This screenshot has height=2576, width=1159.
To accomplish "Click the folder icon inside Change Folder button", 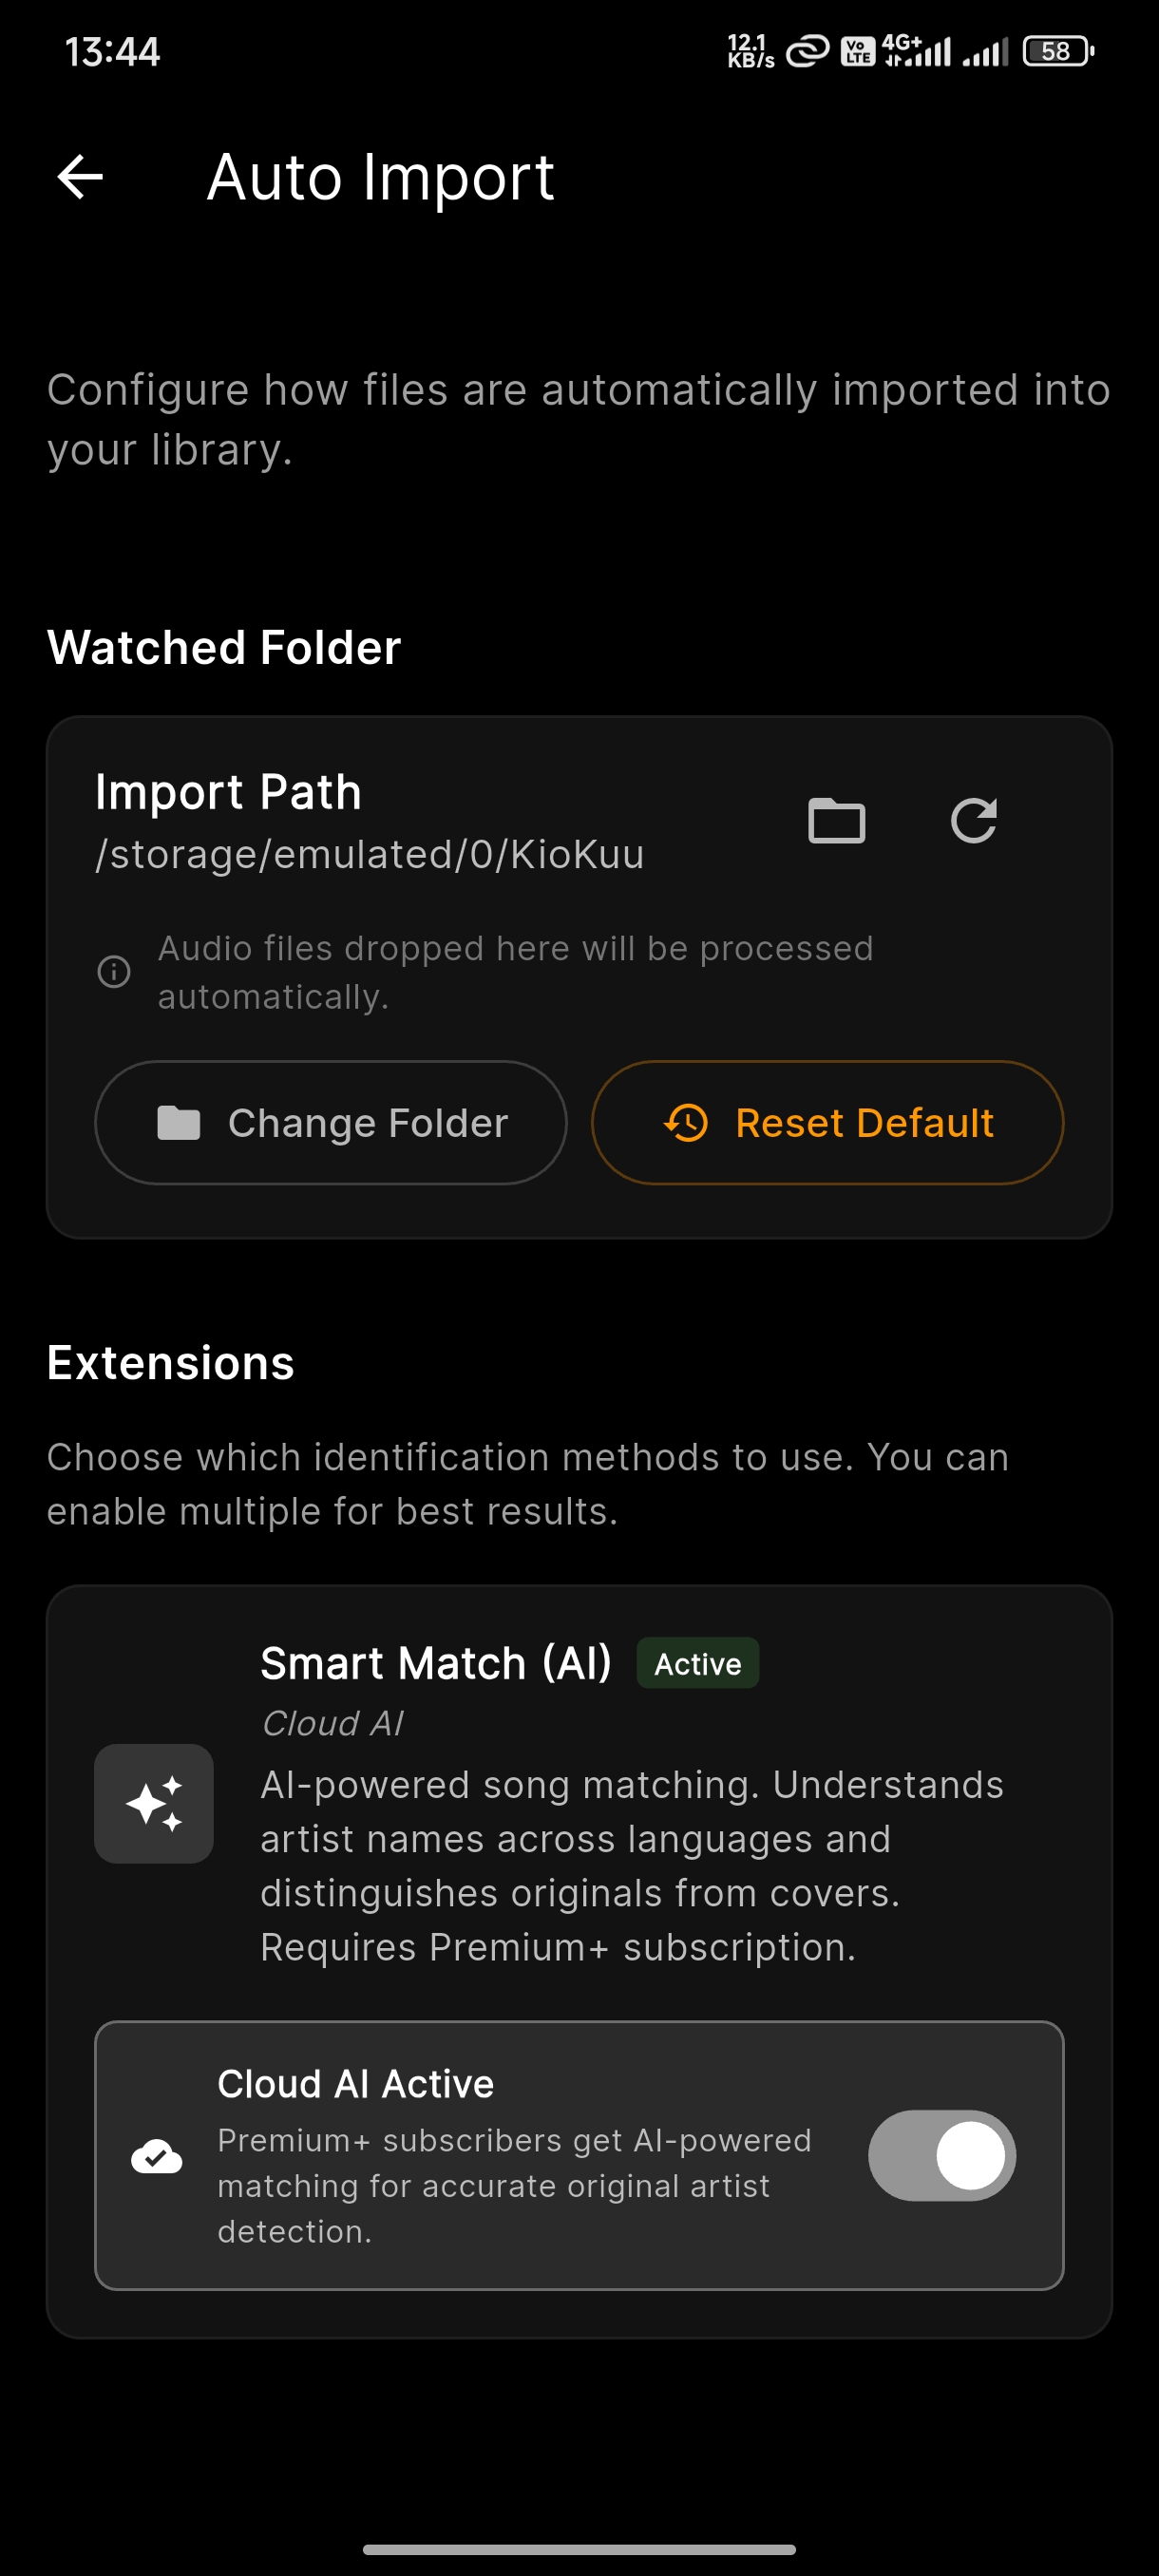I will click(180, 1122).
